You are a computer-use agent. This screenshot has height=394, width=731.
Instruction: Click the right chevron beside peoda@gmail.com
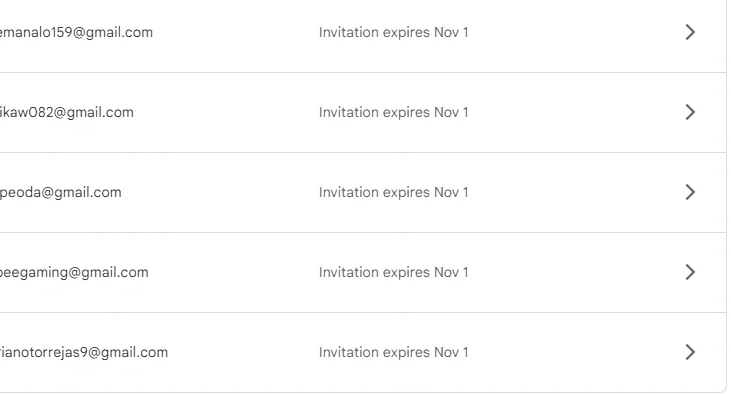(690, 192)
